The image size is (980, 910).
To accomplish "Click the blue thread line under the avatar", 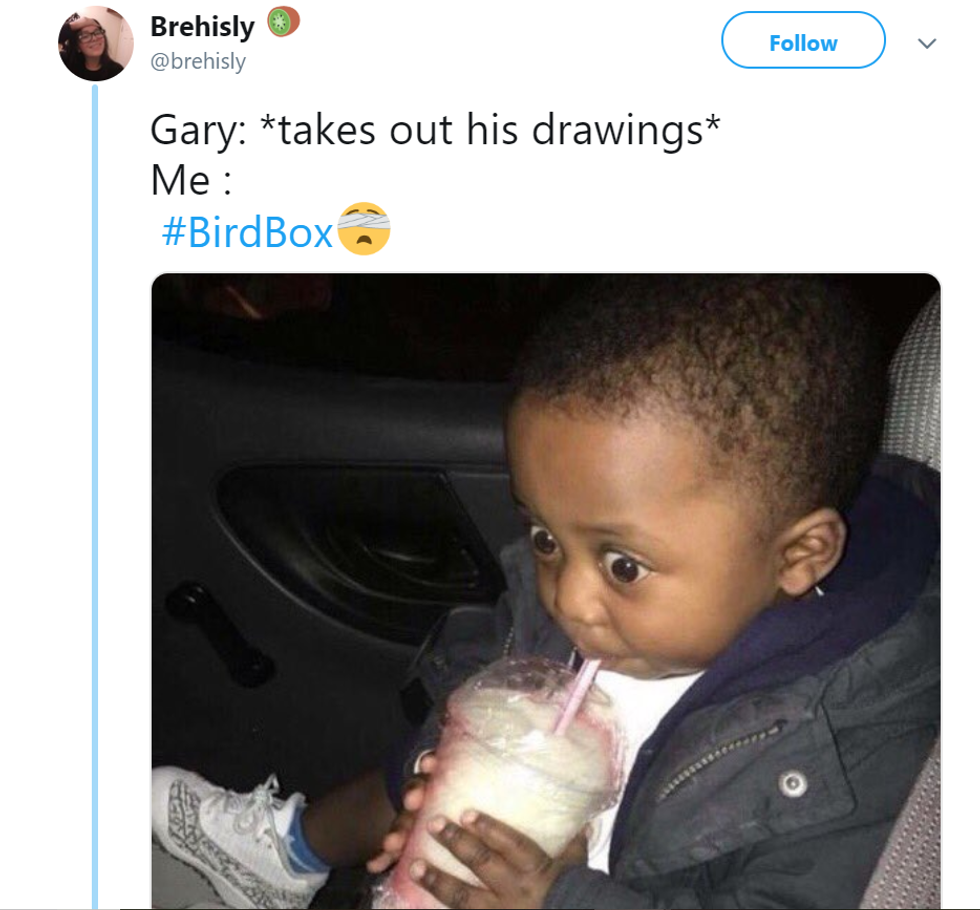I will (x=96, y=500).
